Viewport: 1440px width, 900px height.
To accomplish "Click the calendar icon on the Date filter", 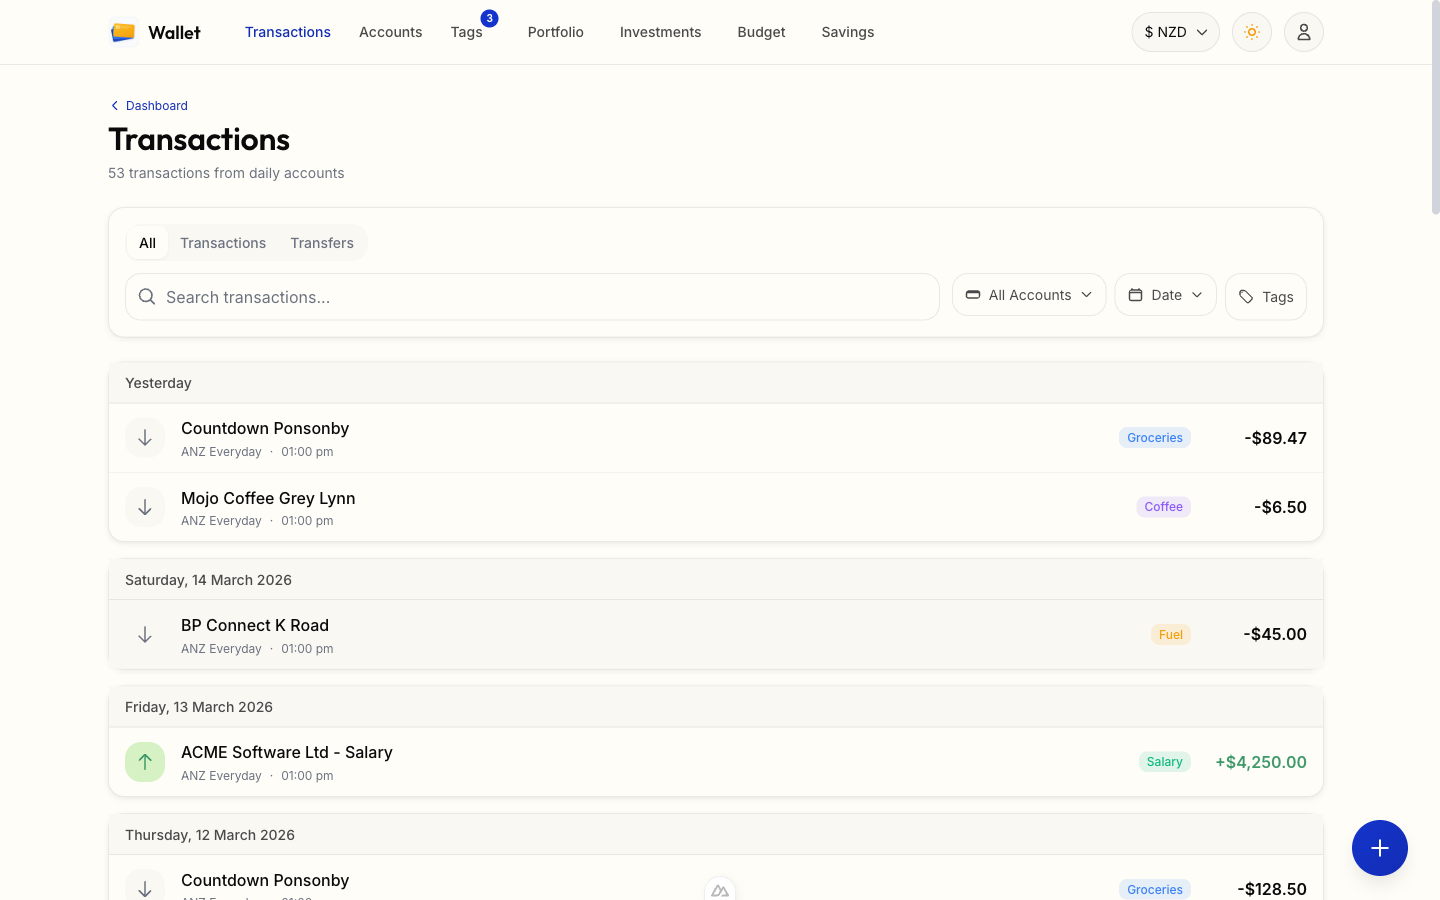I will coord(1136,294).
